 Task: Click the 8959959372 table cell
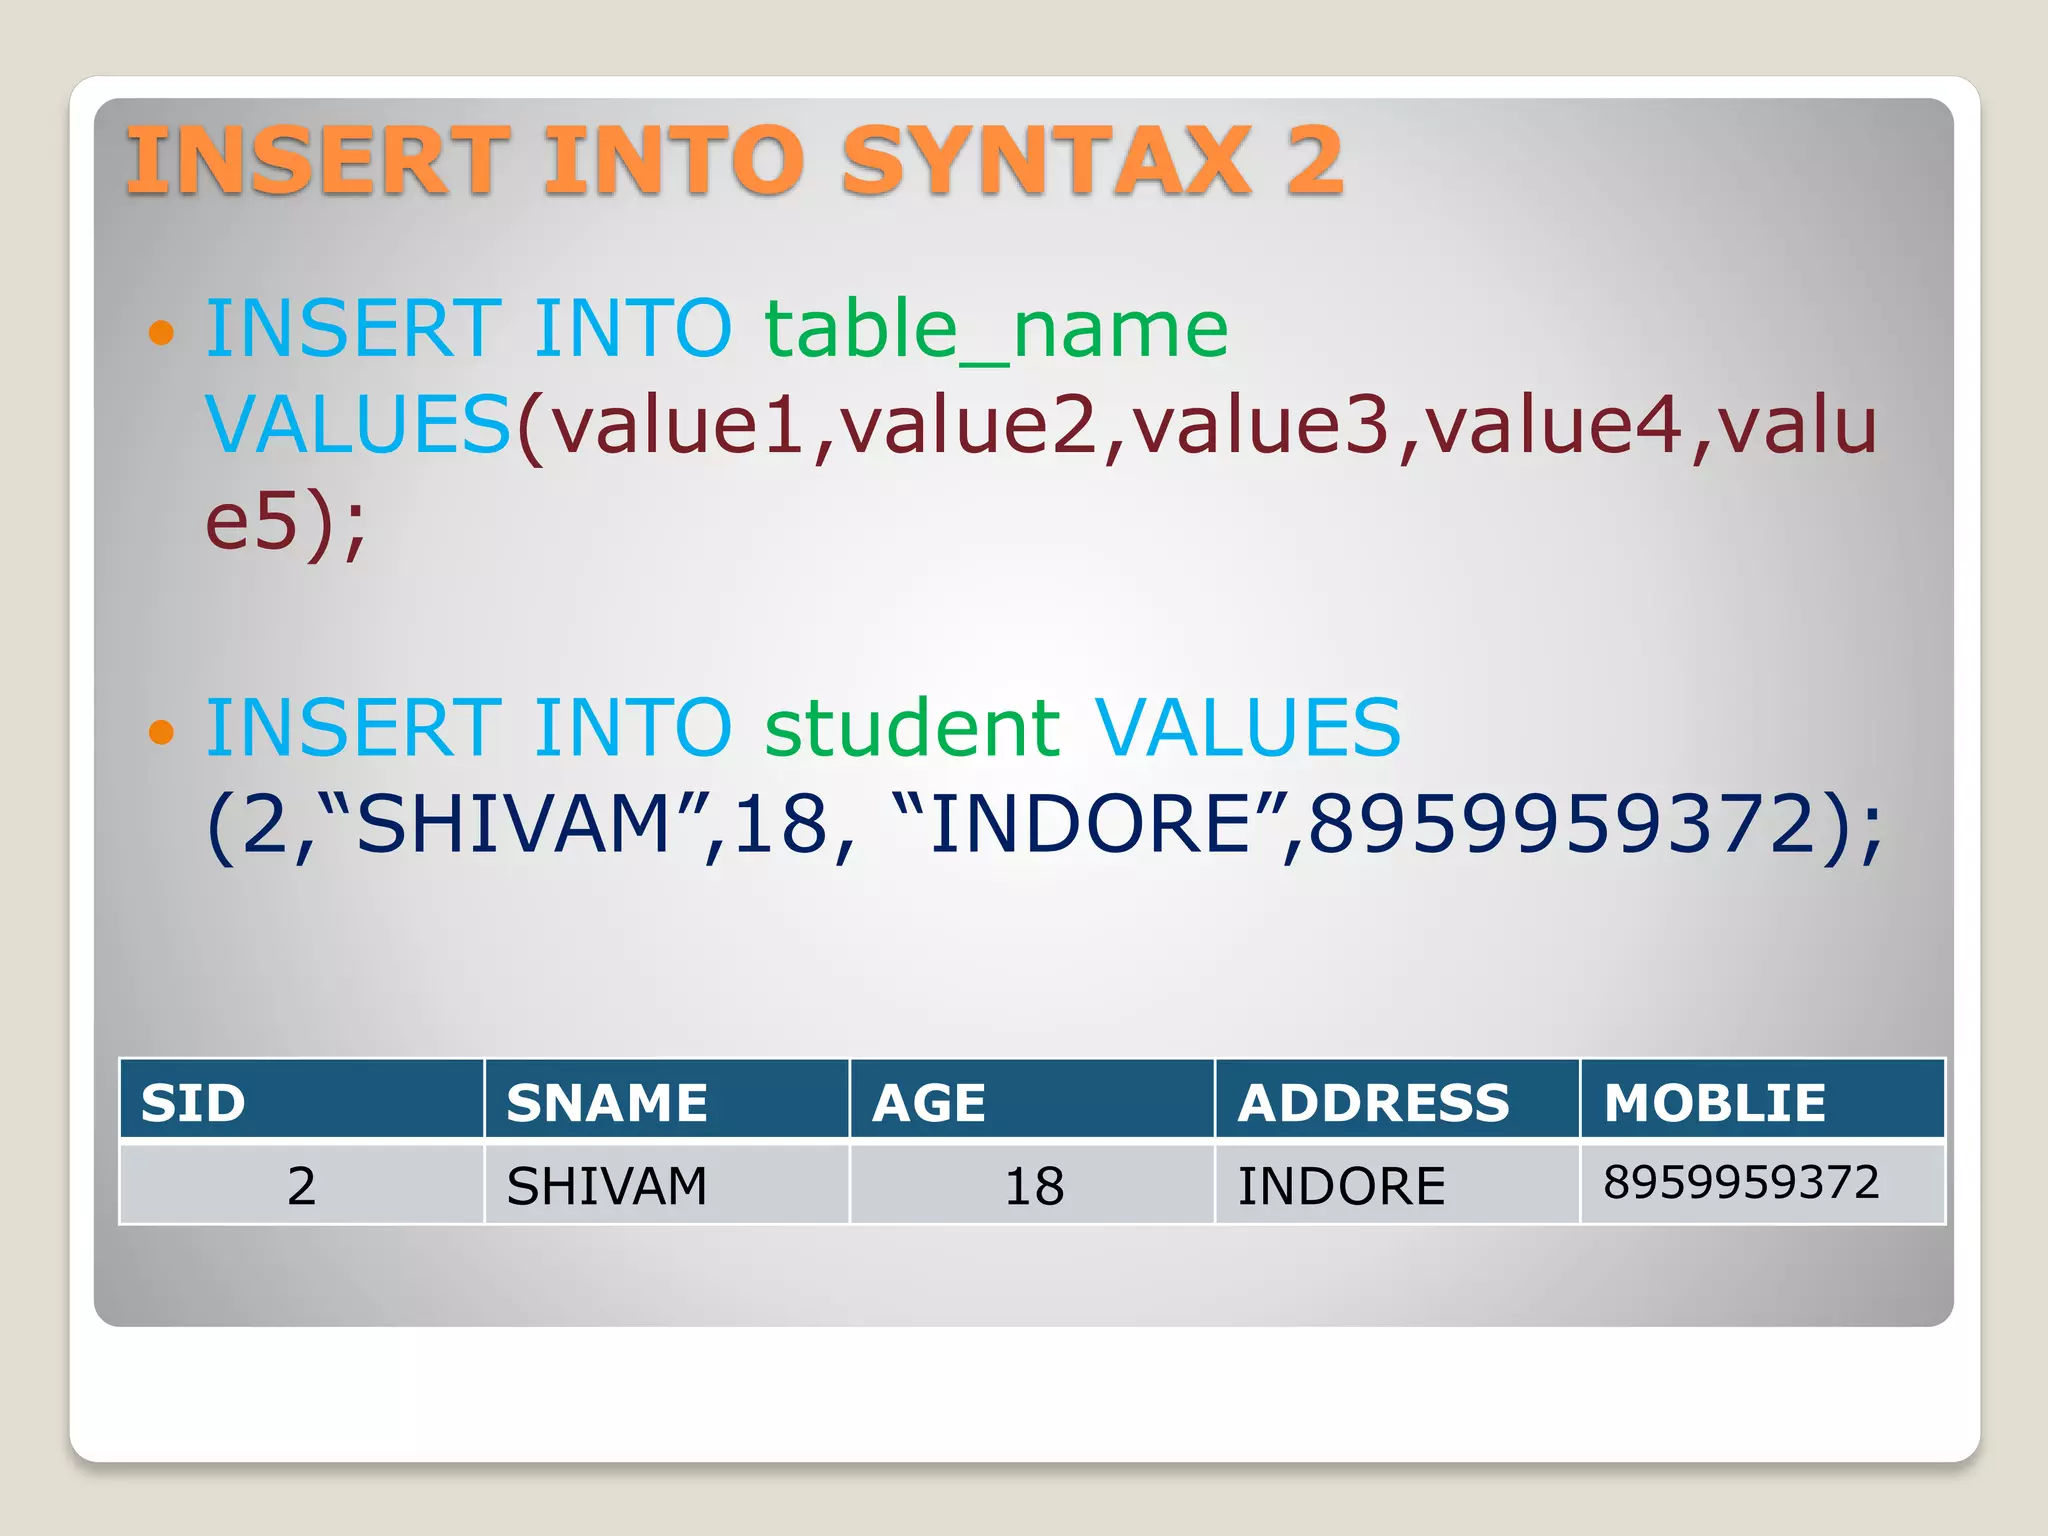pyautogui.click(x=1762, y=1184)
